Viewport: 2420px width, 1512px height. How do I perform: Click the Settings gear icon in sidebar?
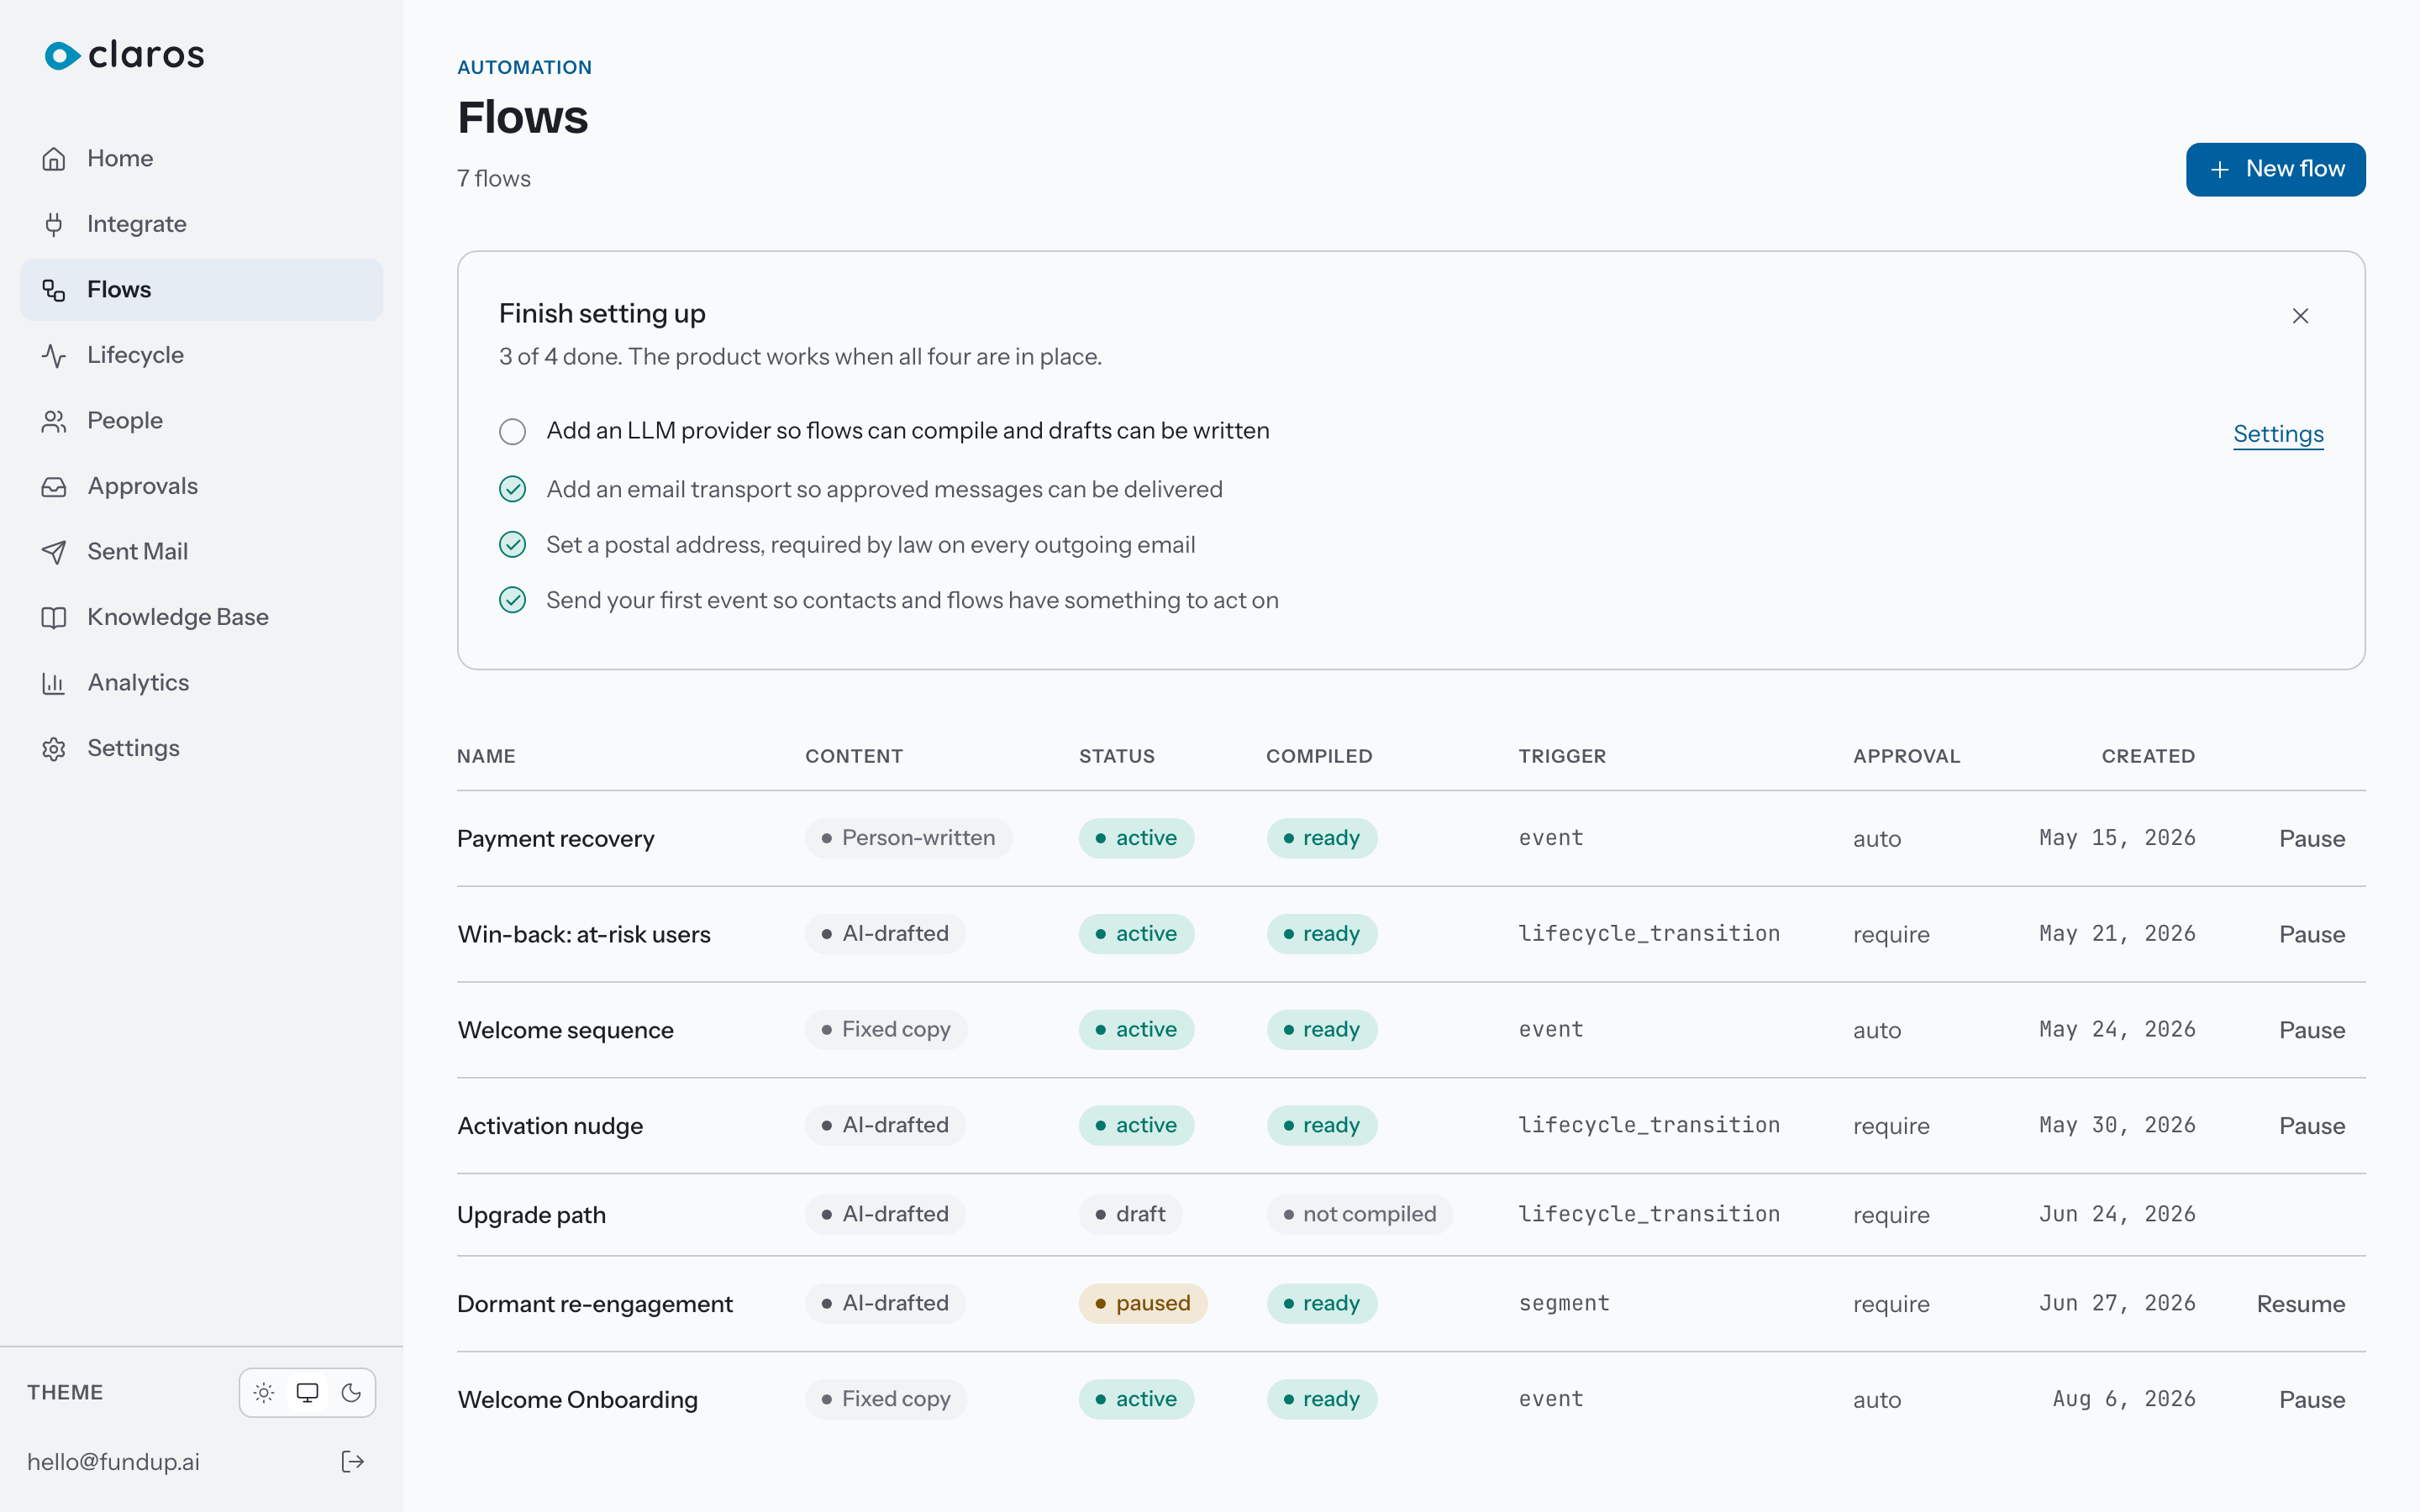(54, 748)
